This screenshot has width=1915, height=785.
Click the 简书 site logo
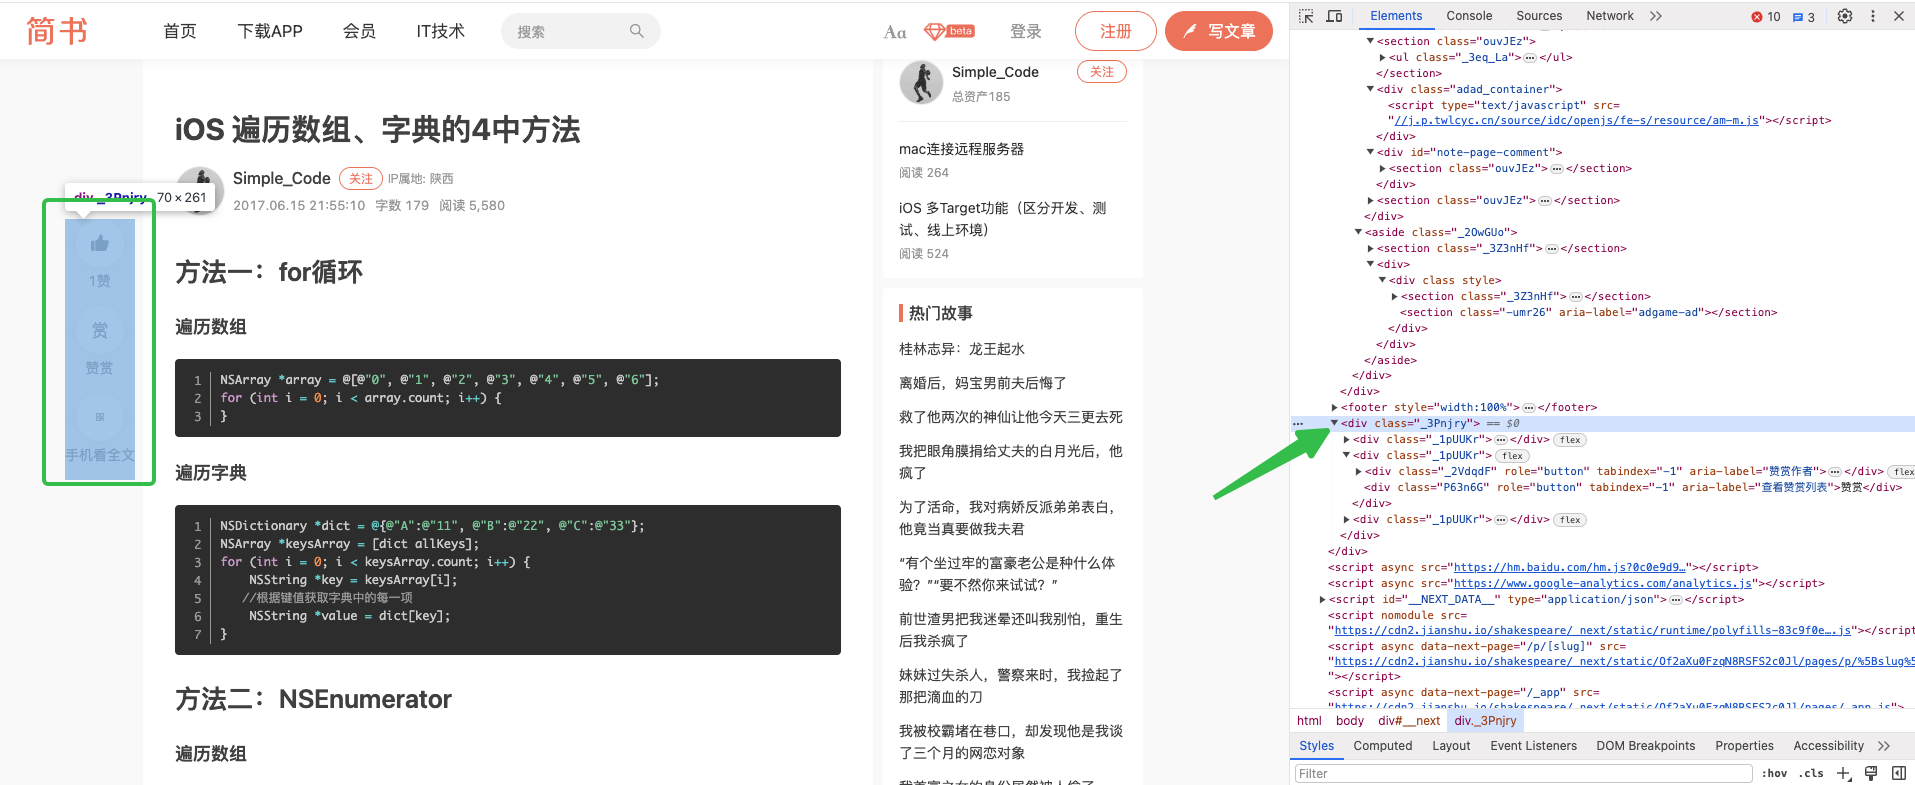pyautogui.click(x=56, y=31)
